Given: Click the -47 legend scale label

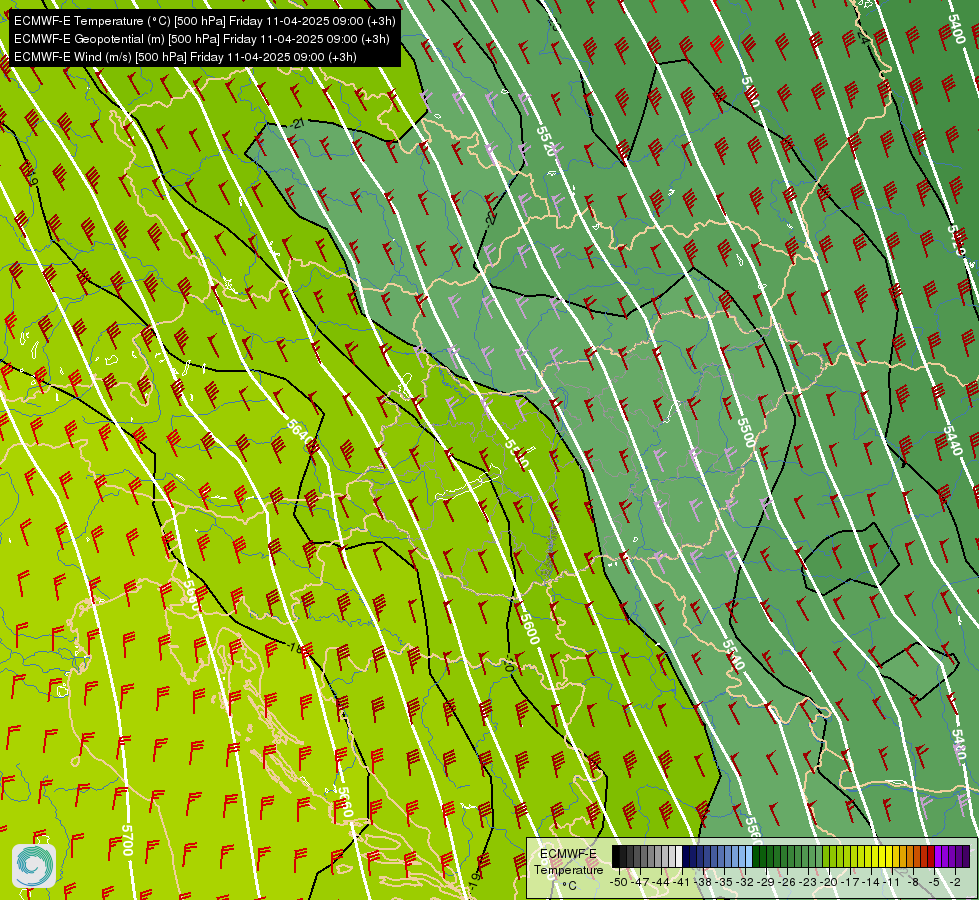Looking at the screenshot, I should coord(640,883).
